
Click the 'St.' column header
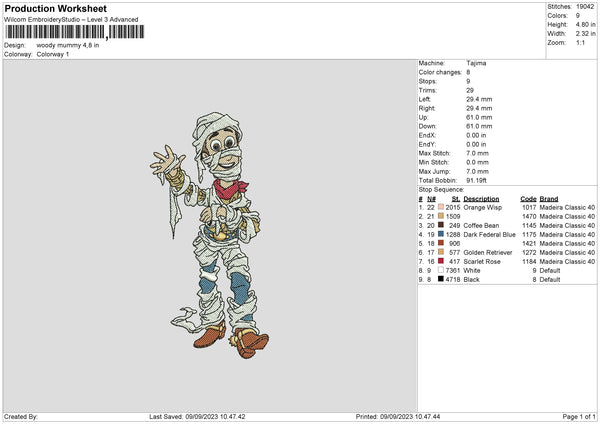tap(456, 199)
